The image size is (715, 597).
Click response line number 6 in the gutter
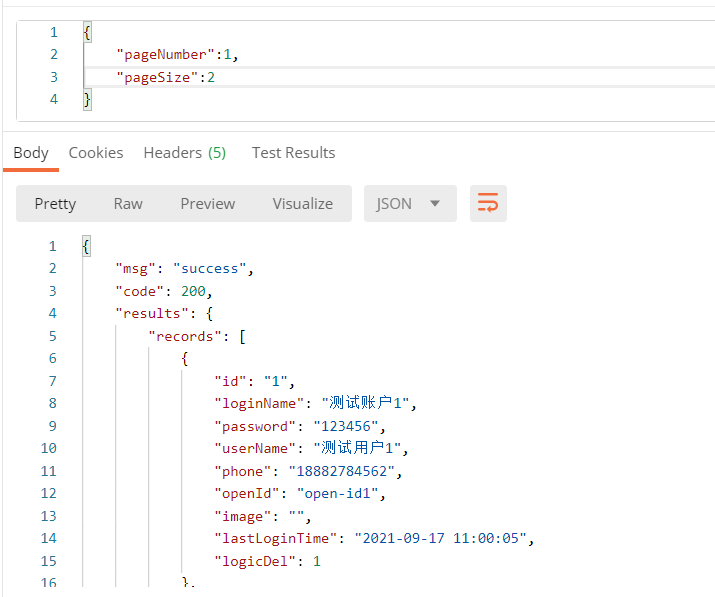pos(52,358)
